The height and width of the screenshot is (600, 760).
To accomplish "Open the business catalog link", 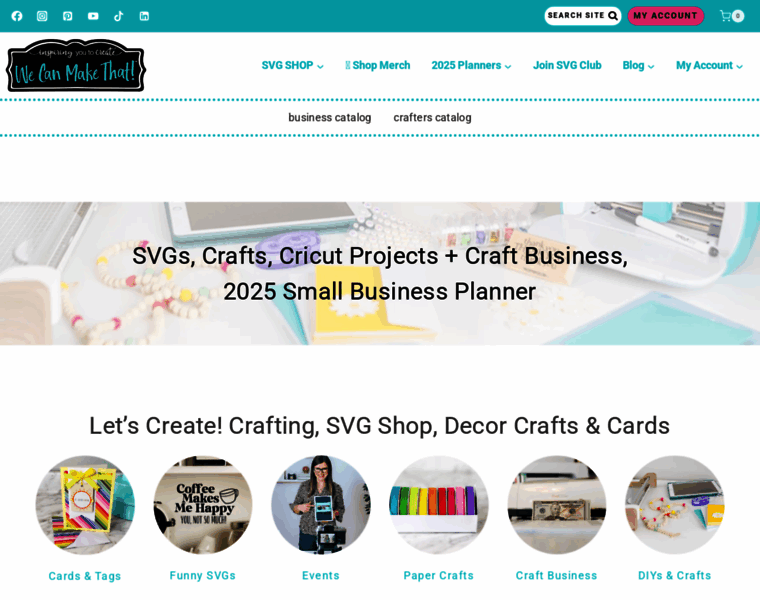I will pyautogui.click(x=330, y=118).
